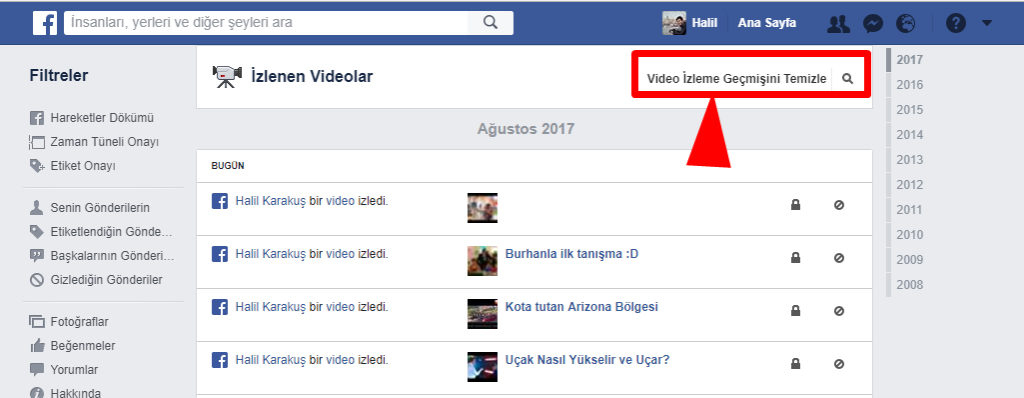Click the Facebook search input field
This screenshot has height=398, width=1024.
(x=266, y=23)
